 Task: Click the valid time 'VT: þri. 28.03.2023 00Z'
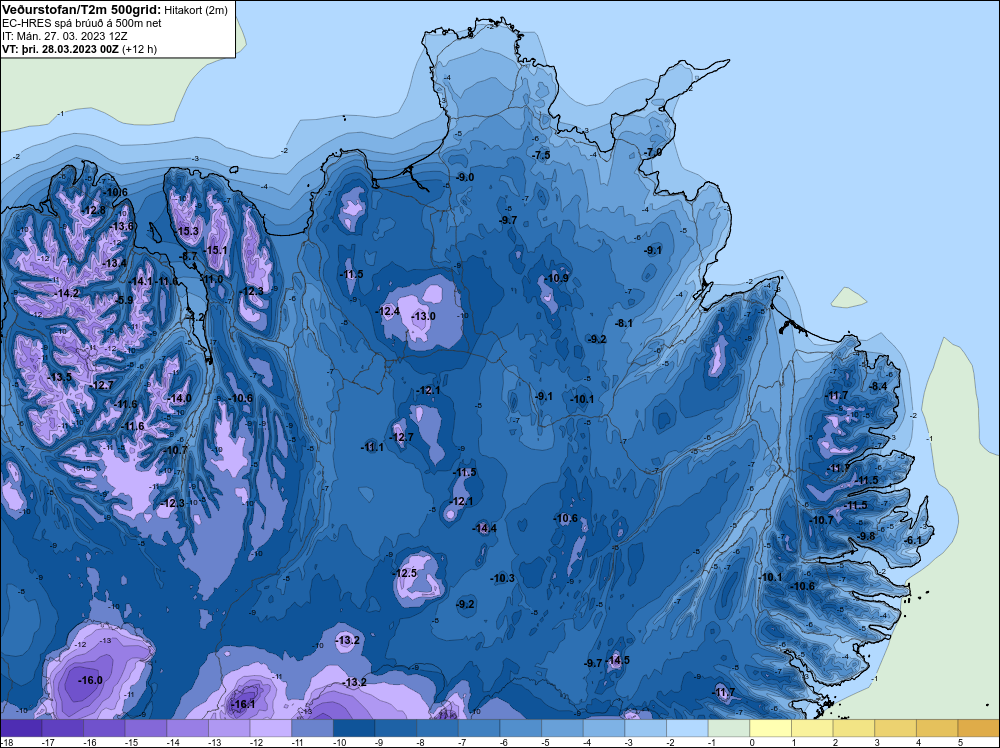[60, 49]
